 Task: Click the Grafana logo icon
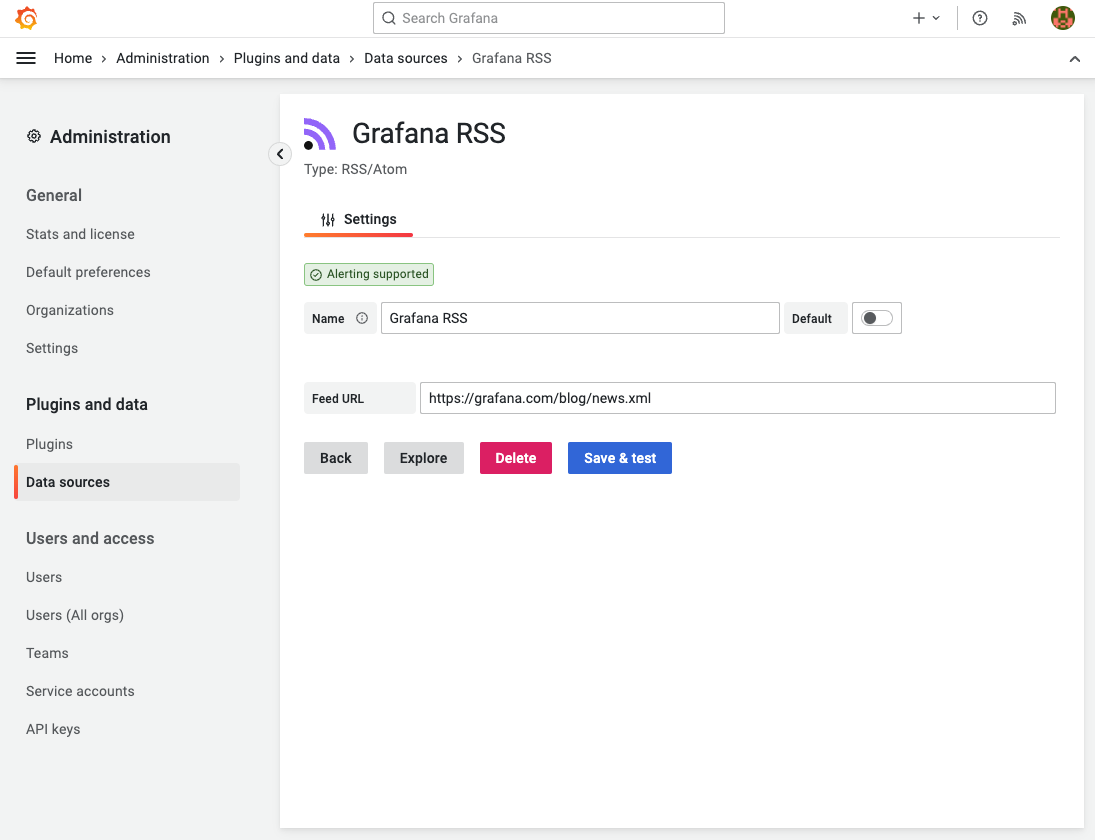pos(27,18)
